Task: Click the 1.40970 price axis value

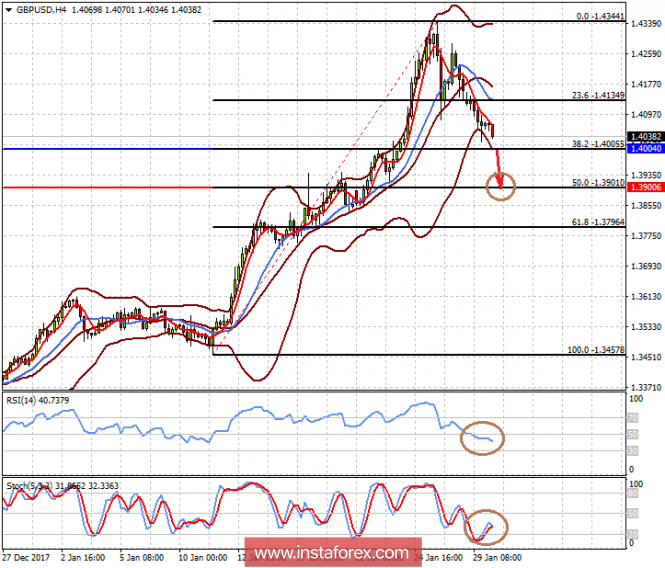Action: point(646,115)
